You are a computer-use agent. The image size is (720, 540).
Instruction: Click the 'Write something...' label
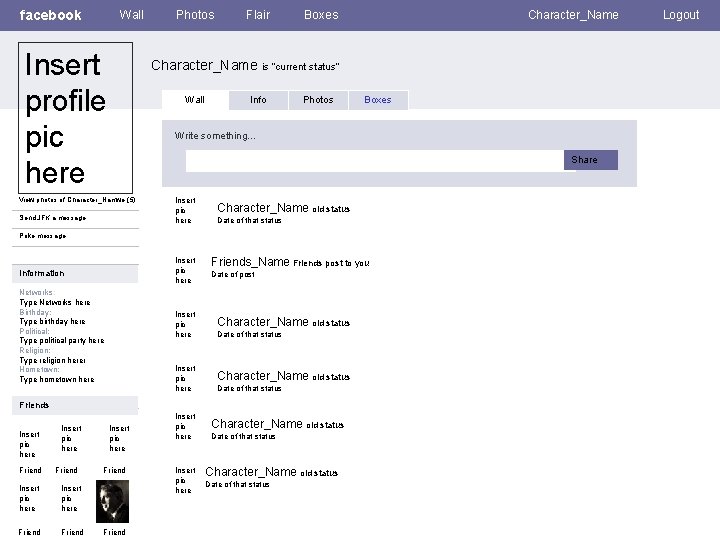215,135
